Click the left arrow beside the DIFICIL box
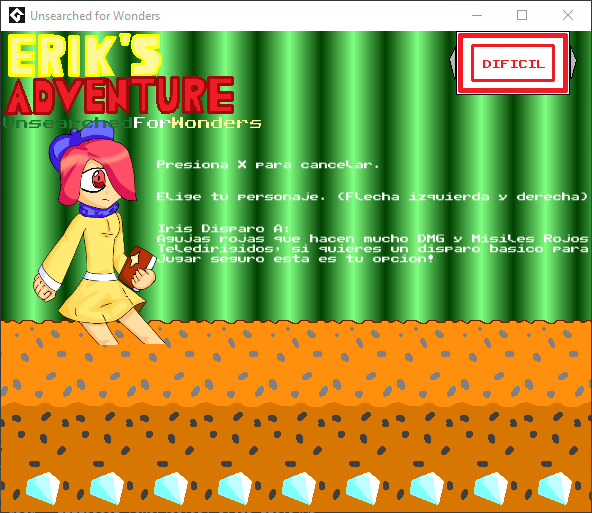 pyautogui.click(x=453, y=61)
